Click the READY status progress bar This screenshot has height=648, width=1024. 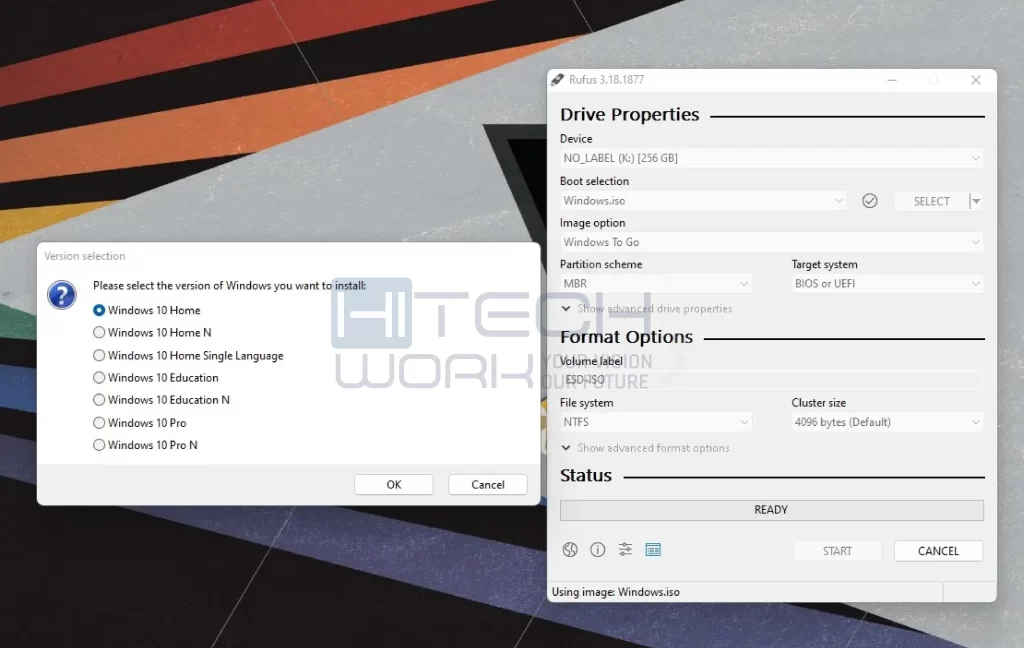(x=771, y=510)
